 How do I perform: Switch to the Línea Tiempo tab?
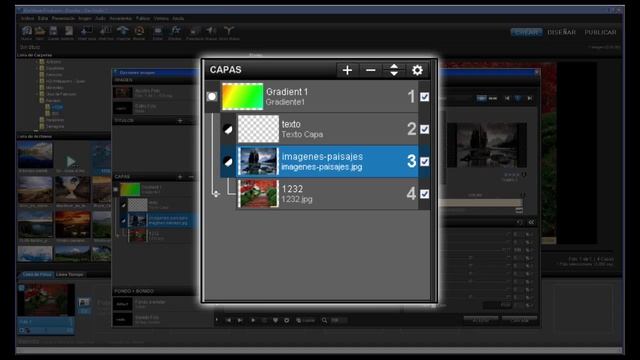click(x=69, y=274)
